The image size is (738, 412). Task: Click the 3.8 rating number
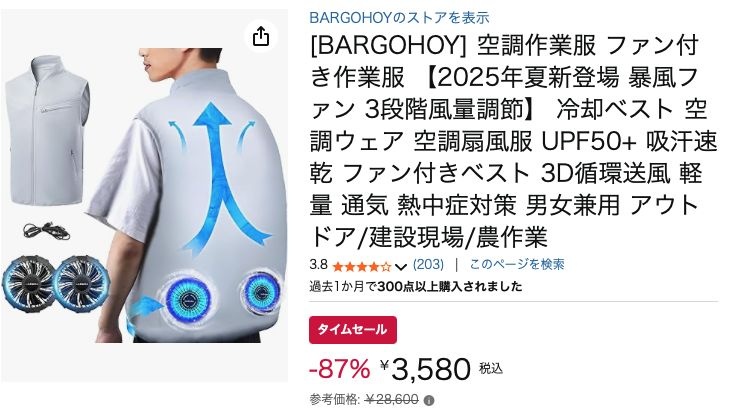(319, 265)
